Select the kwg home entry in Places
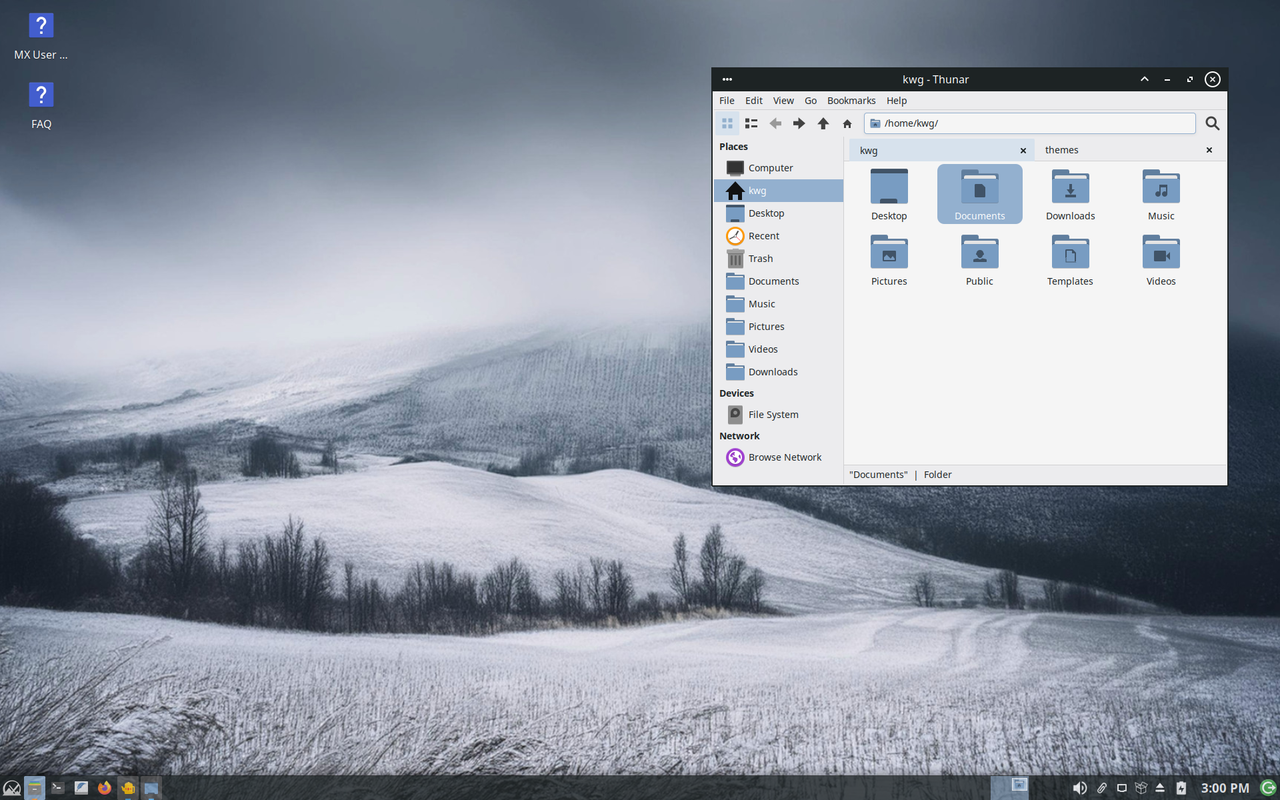1280x800 pixels. tap(759, 190)
